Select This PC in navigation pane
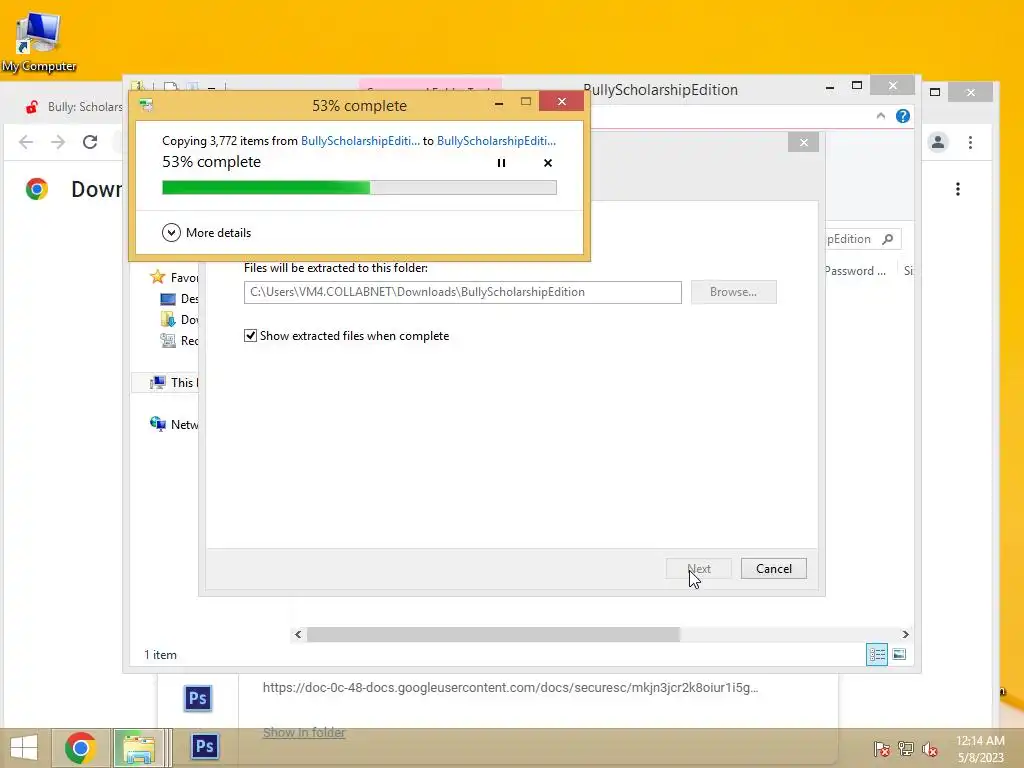 (174, 383)
